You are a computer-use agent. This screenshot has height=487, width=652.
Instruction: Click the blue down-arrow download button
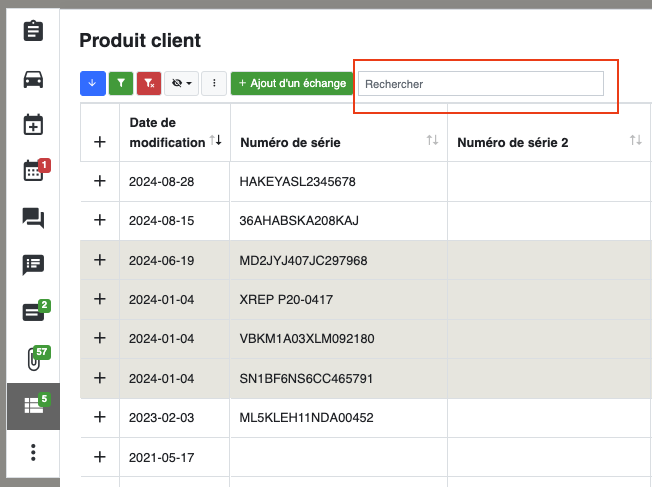point(92,84)
